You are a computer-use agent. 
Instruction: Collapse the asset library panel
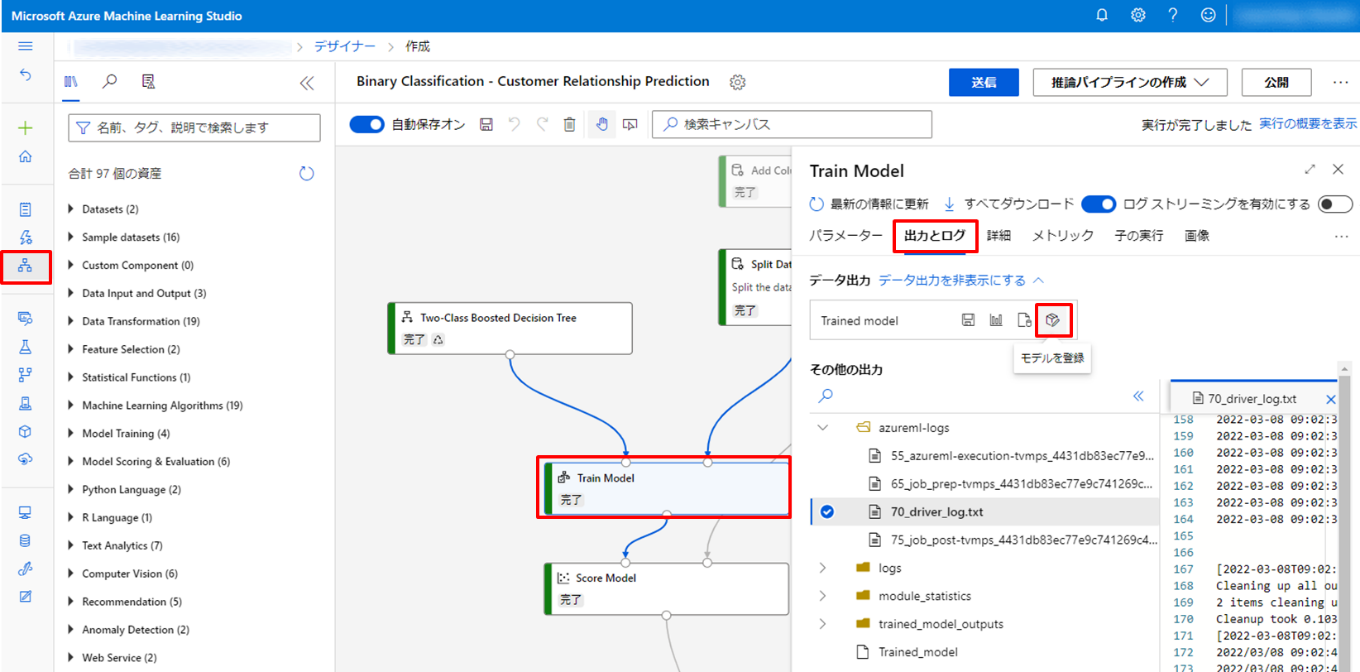point(307,83)
